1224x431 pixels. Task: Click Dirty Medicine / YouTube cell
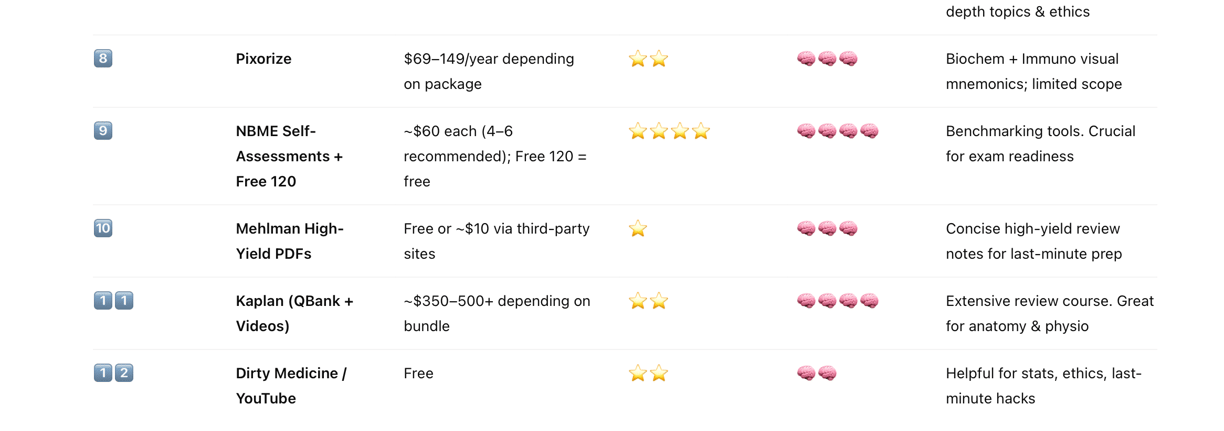(291, 385)
